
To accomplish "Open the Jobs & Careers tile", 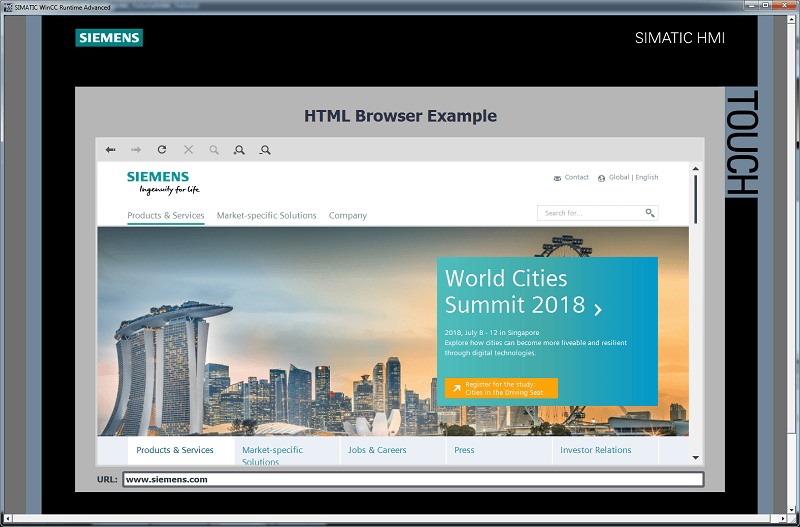I will pos(393,450).
